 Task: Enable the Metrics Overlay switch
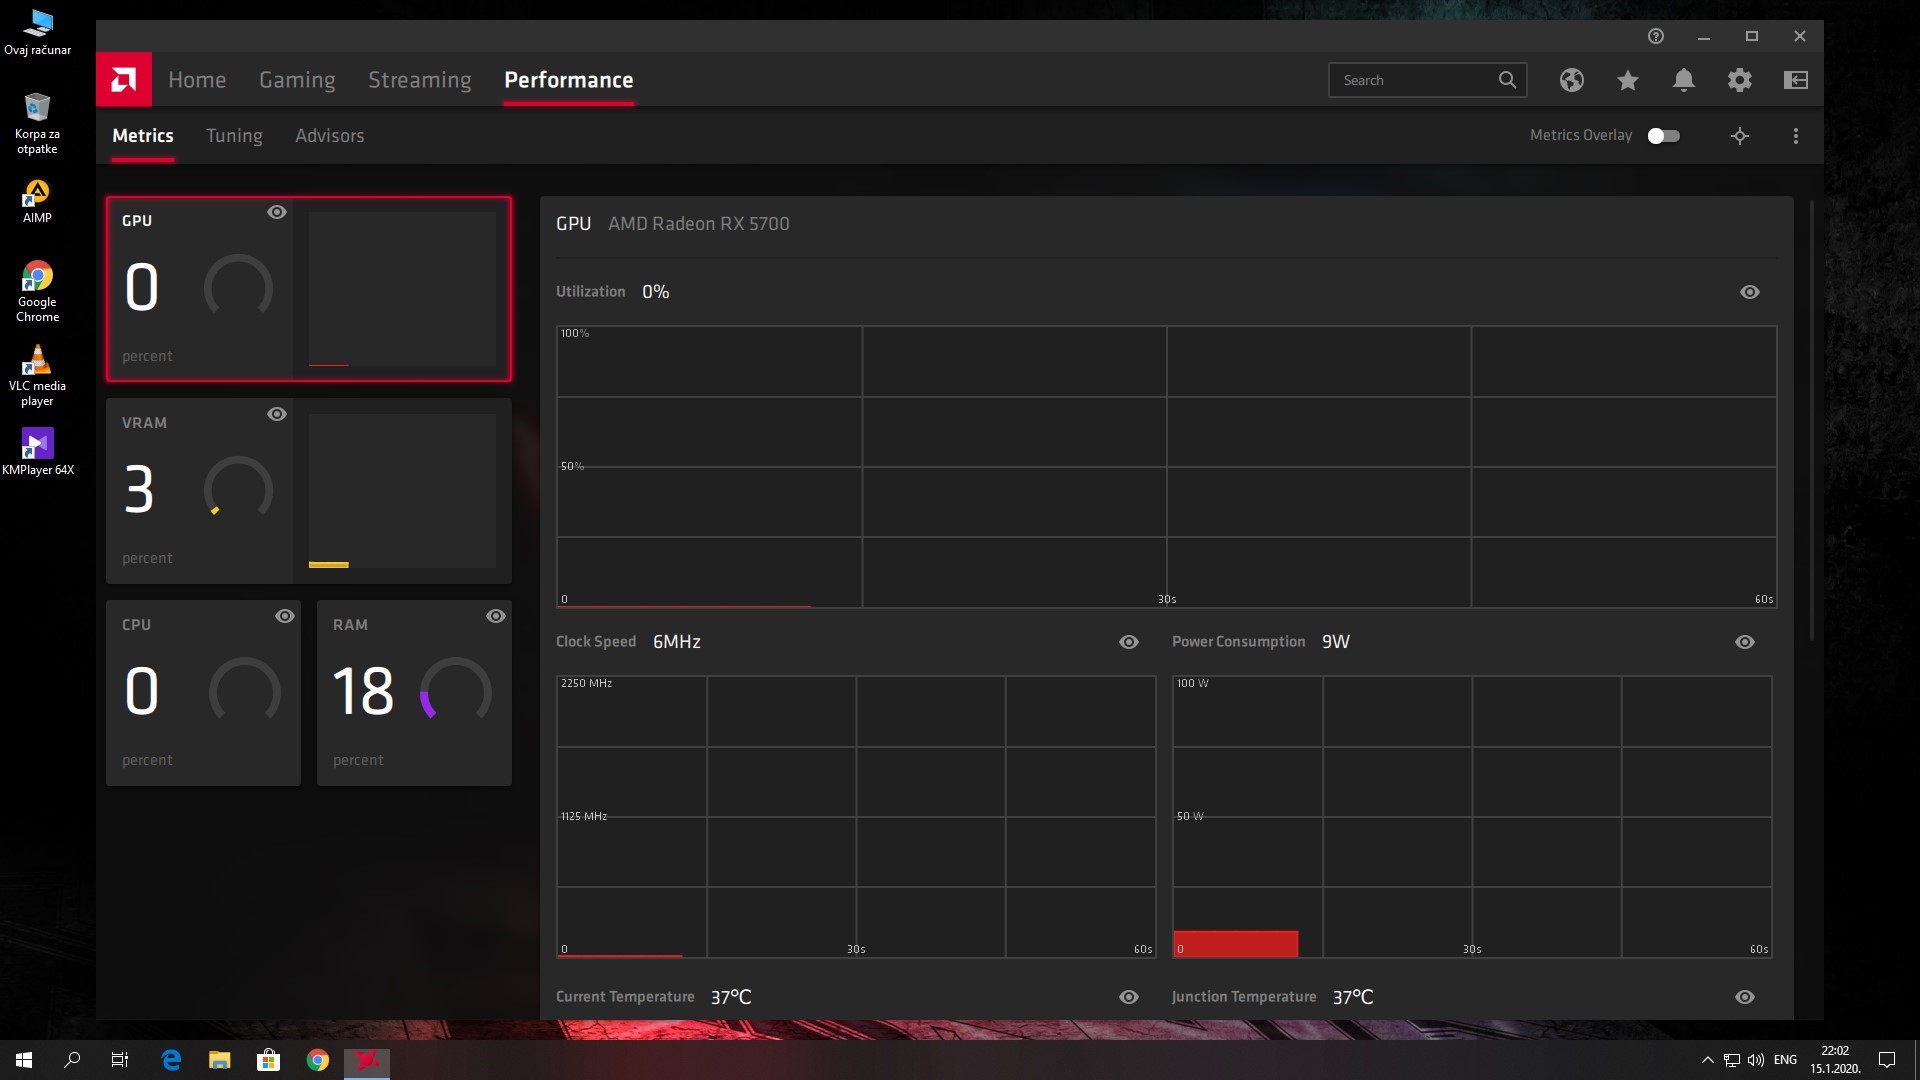point(1663,136)
